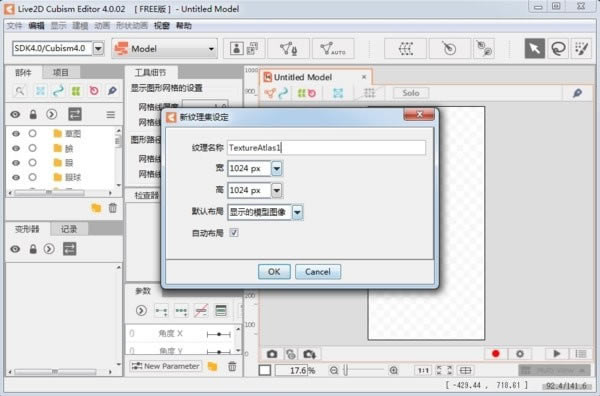Create a rotation deformer from toolbar
This screenshot has height=396, width=600.
pos(449,49)
